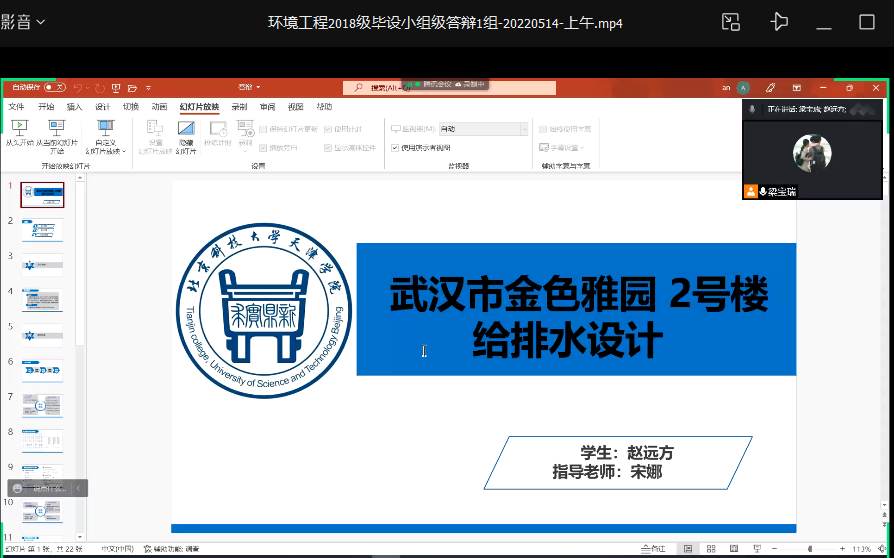The width and height of the screenshot is (895, 558).
Task: Uncheck the Use Presenter View checkbox
Action: pyautogui.click(x=395, y=147)
